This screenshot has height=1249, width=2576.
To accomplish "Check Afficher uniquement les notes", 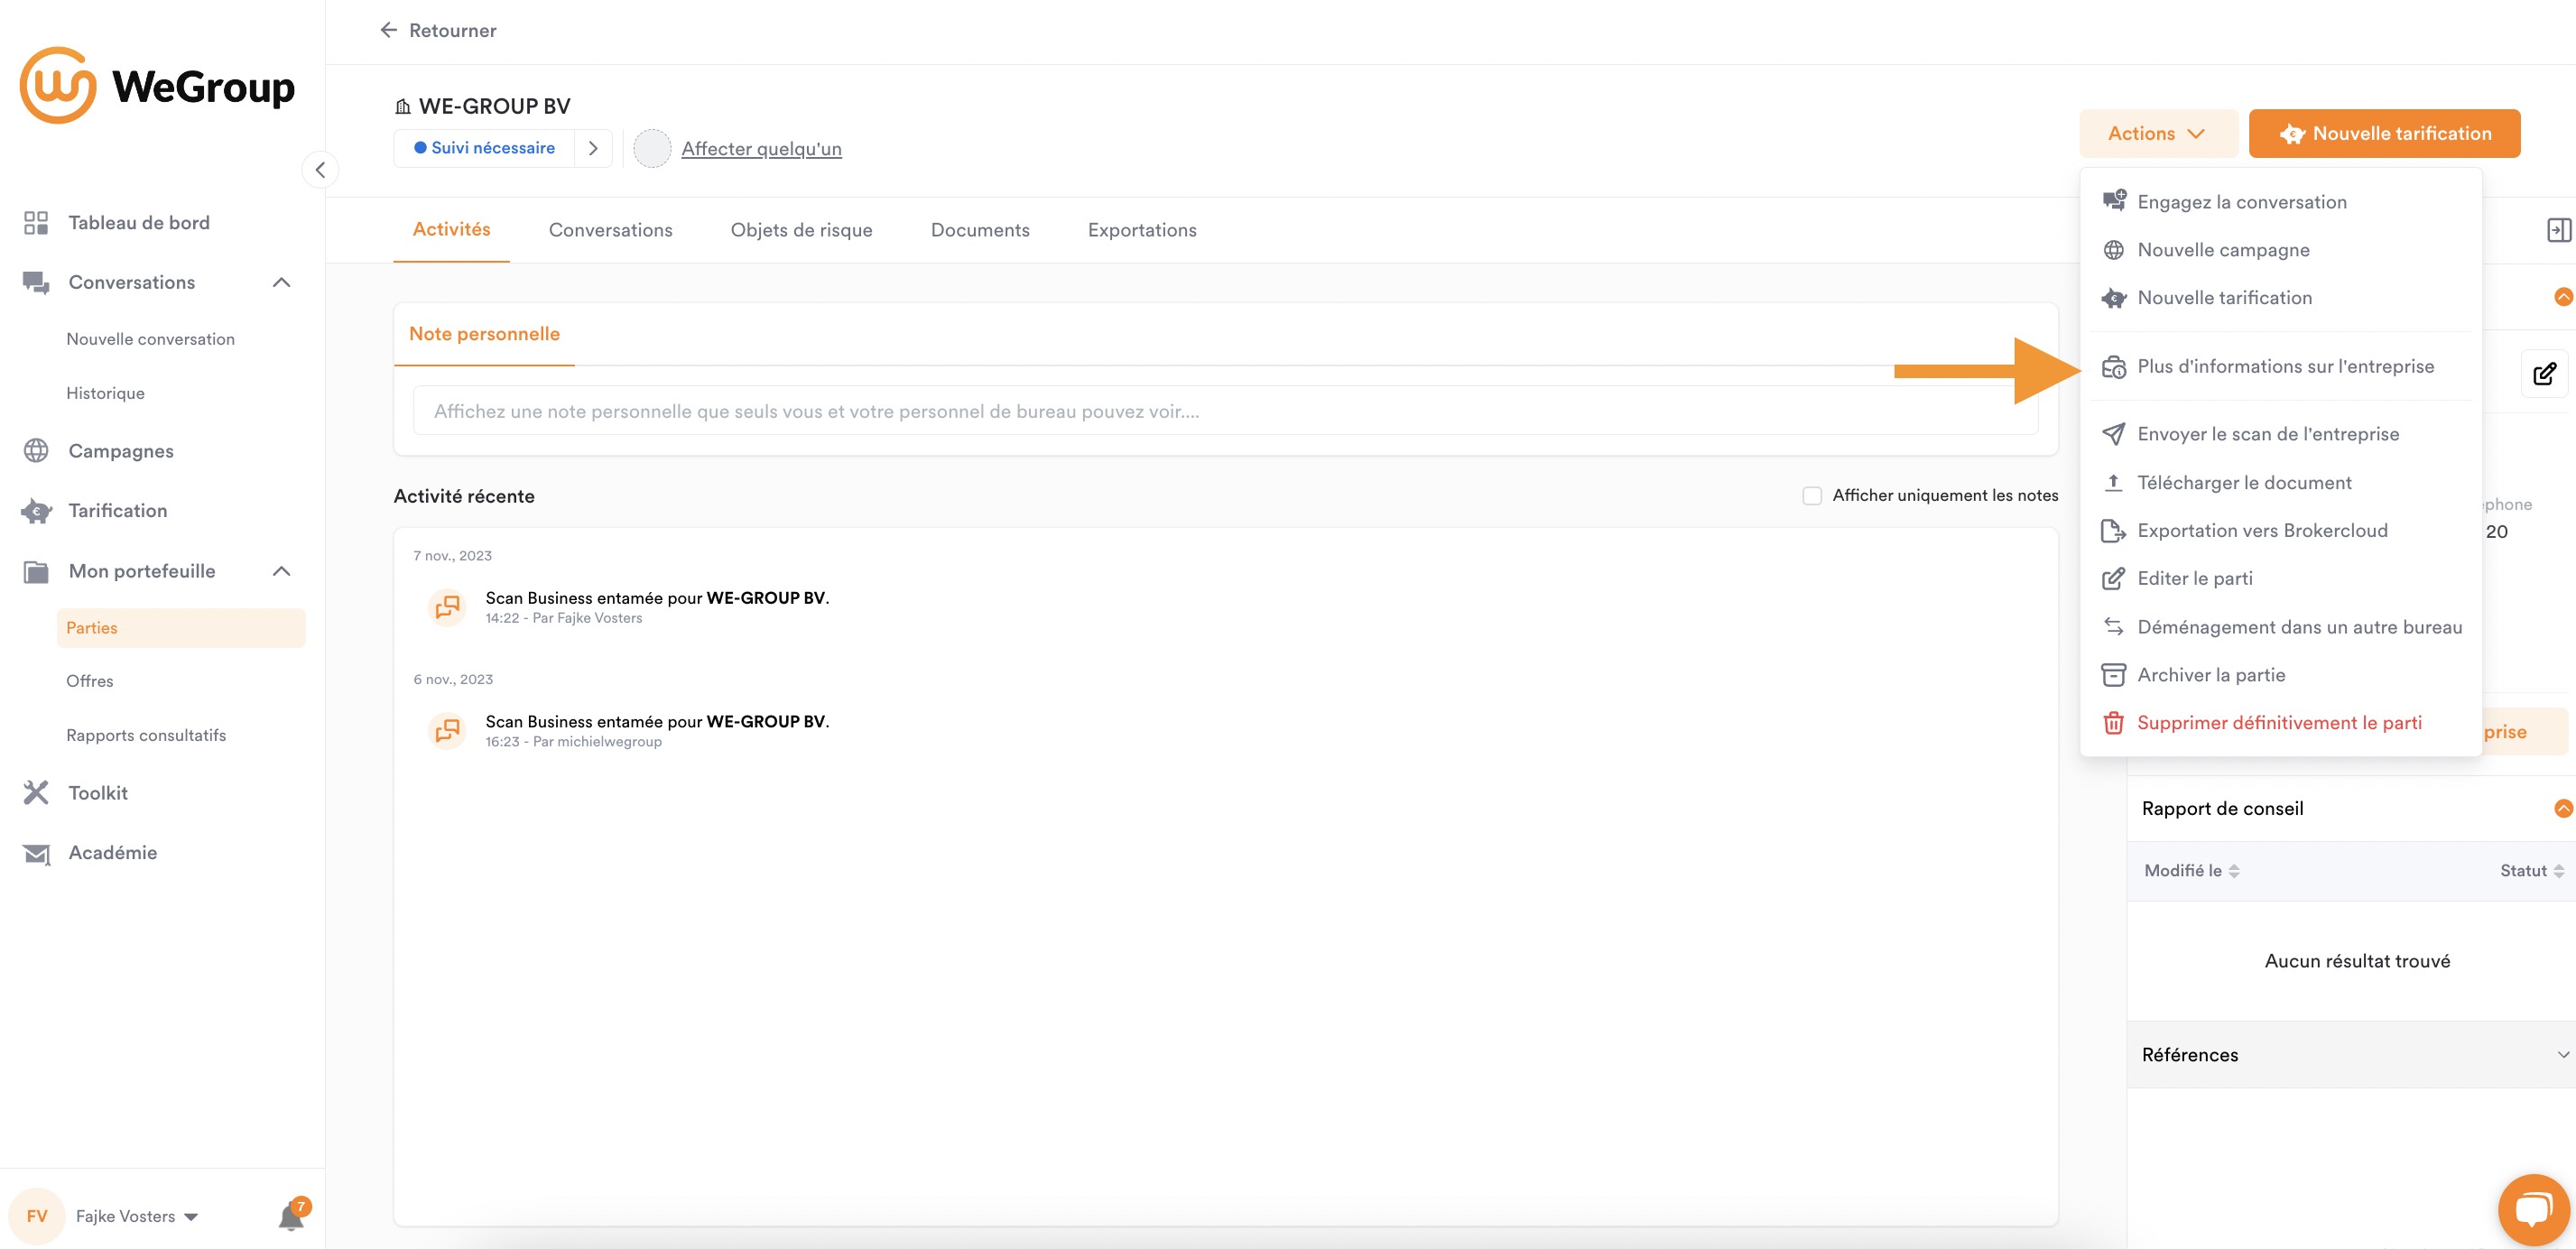I will tap(1812, 496).
